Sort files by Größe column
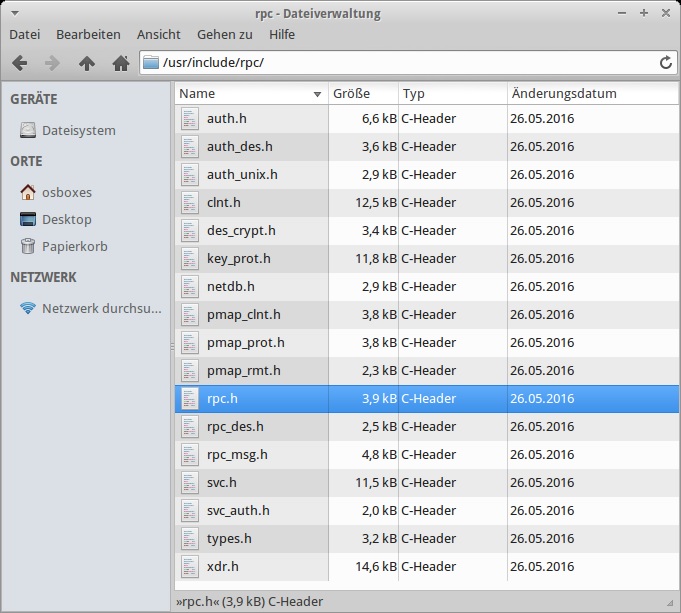 (351, 93)
